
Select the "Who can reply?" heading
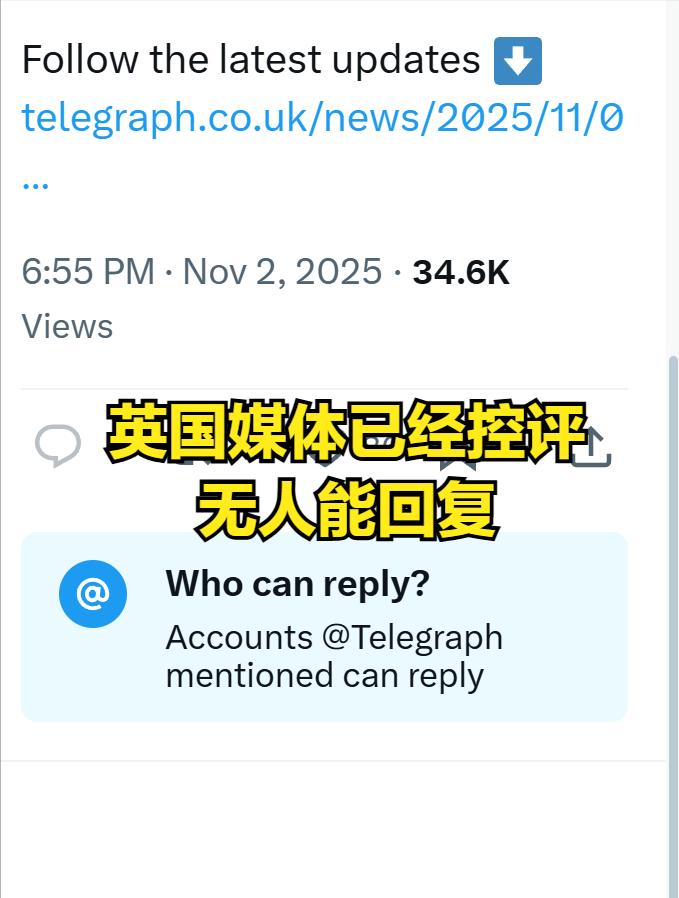(x=298, y=584)
